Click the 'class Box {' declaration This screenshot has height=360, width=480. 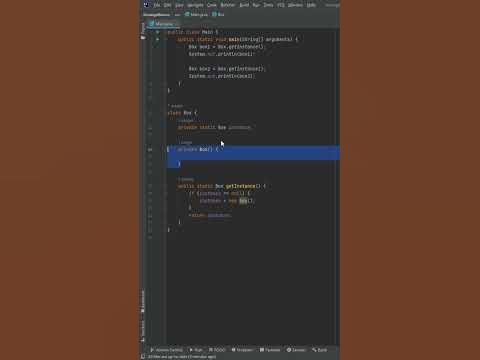coord(182,113)
